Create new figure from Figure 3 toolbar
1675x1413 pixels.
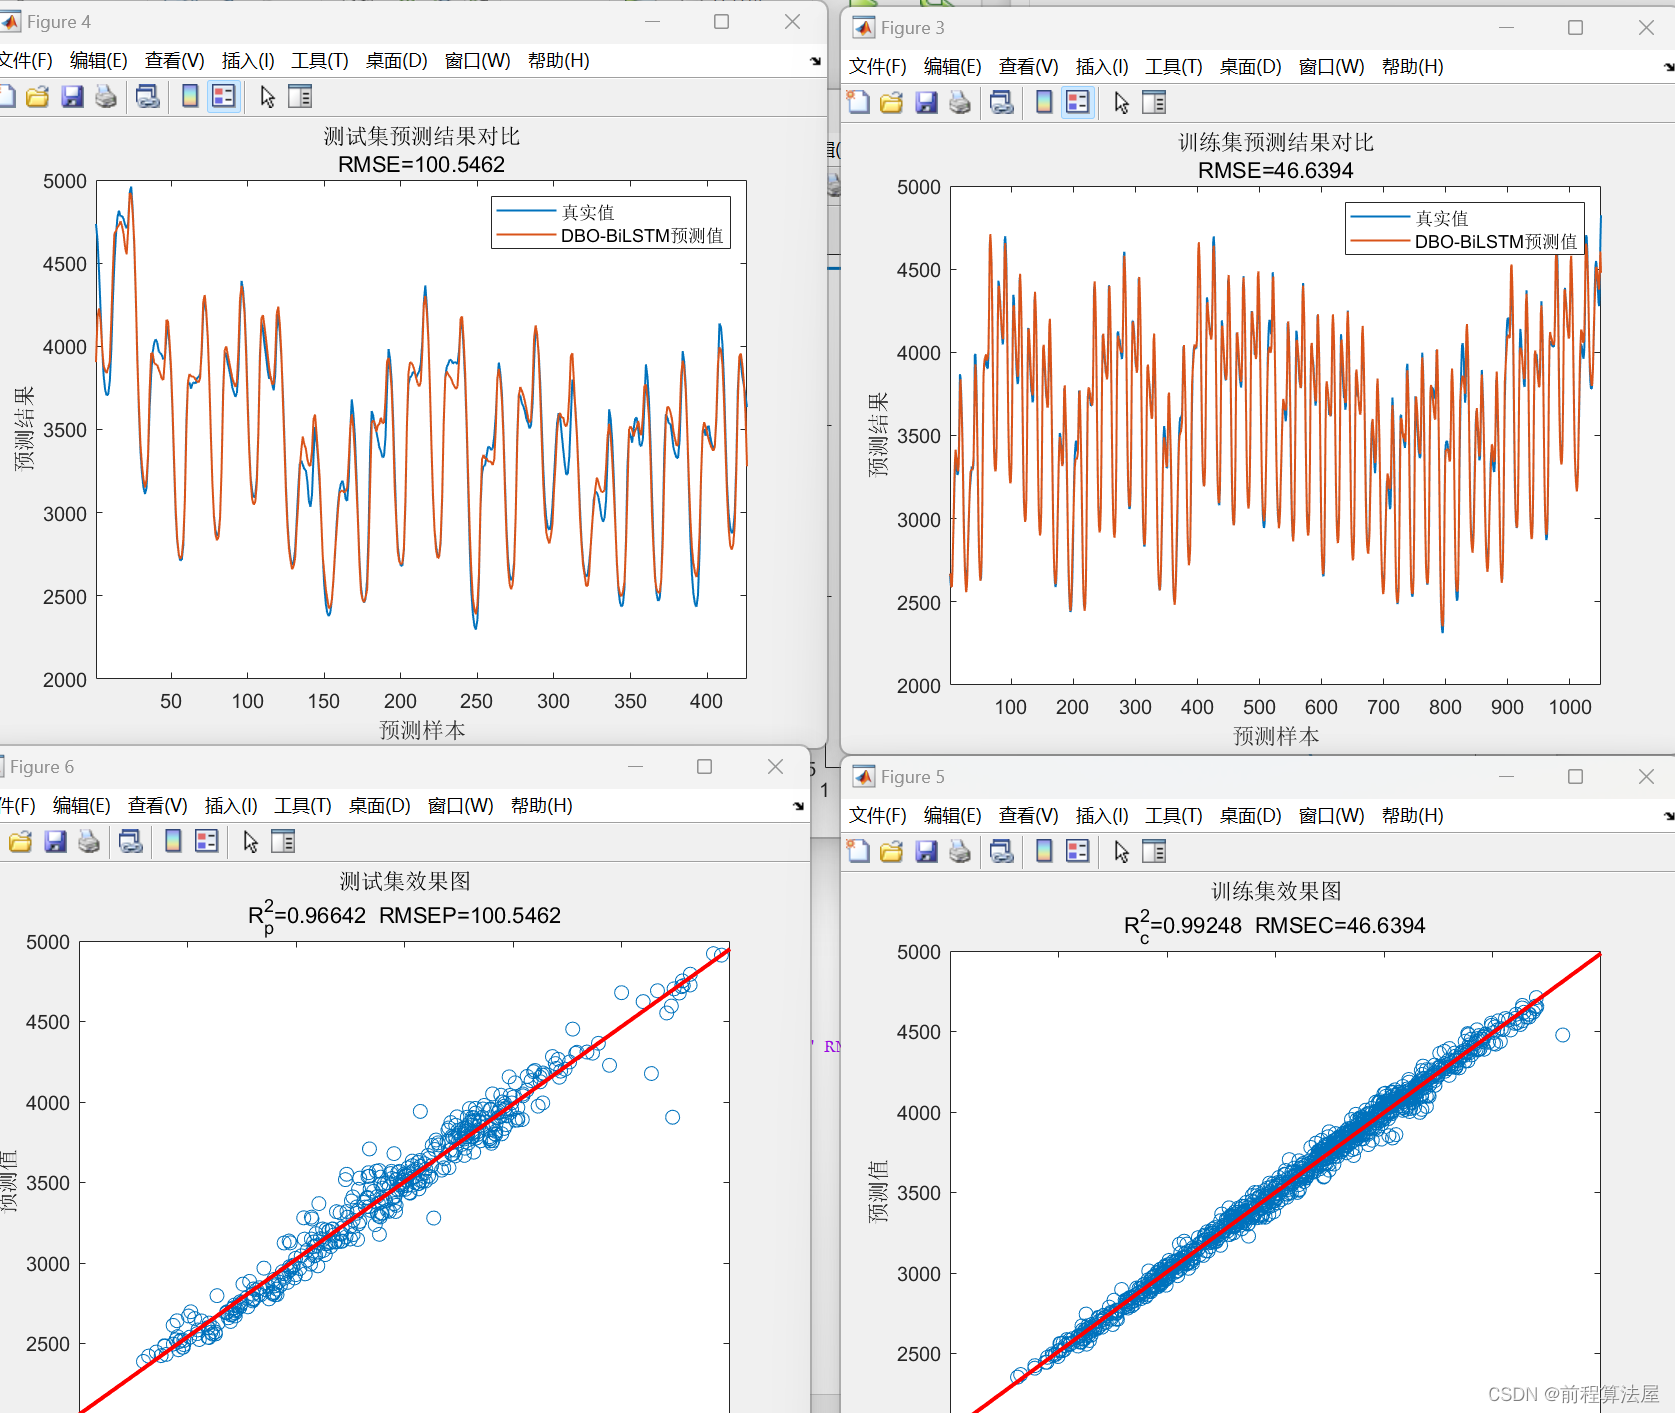(858, 103)
